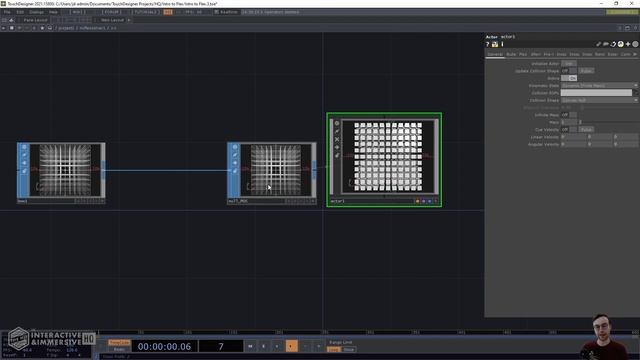Set Range Limit to Loop
The width and height of the screenshot is (640, 360).
(x=333, y=350)
